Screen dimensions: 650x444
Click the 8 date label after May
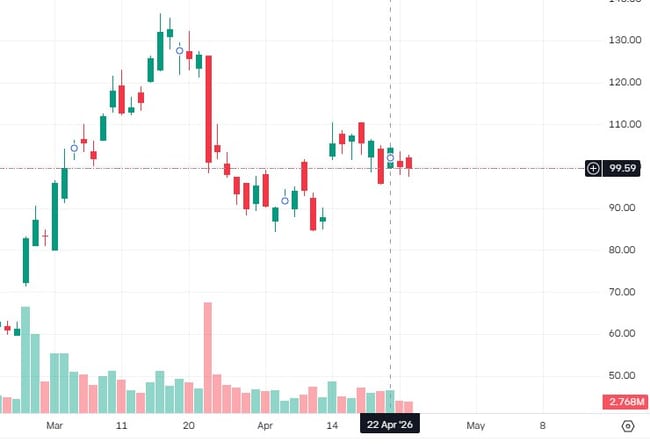point(542,426)
